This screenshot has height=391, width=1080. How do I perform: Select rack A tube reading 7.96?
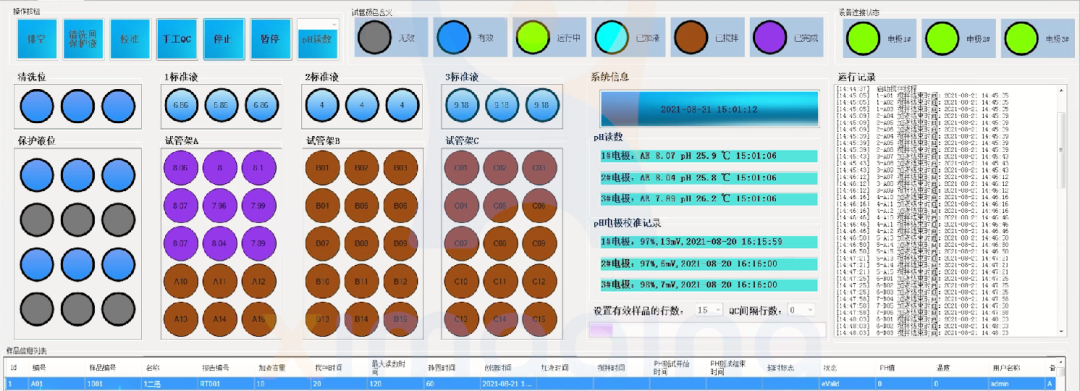220,206
